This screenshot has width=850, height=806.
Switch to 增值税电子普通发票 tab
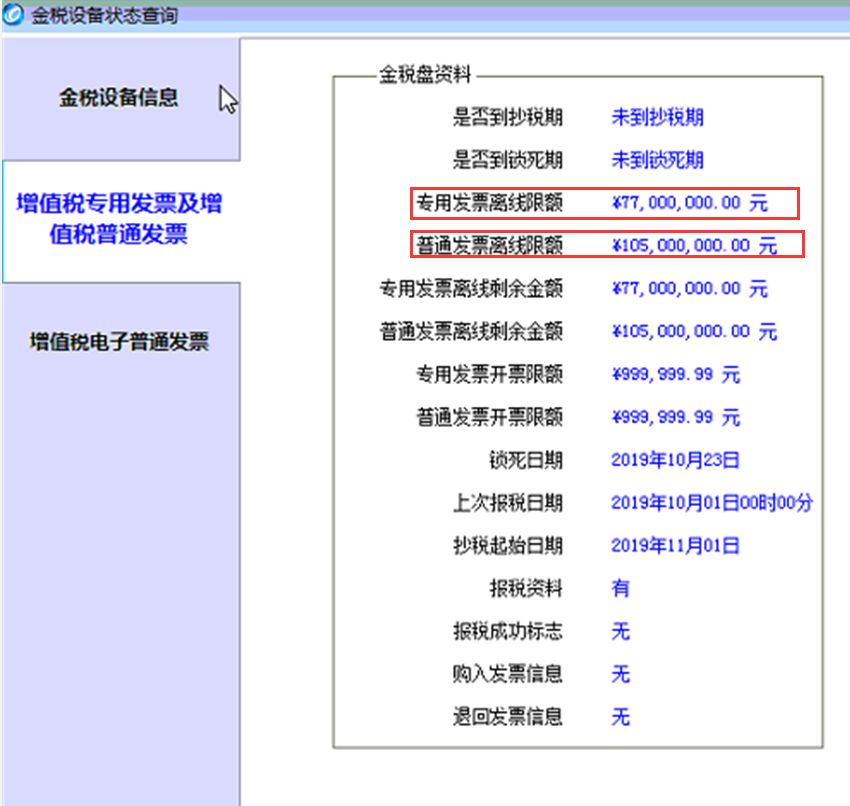point(121,342)
